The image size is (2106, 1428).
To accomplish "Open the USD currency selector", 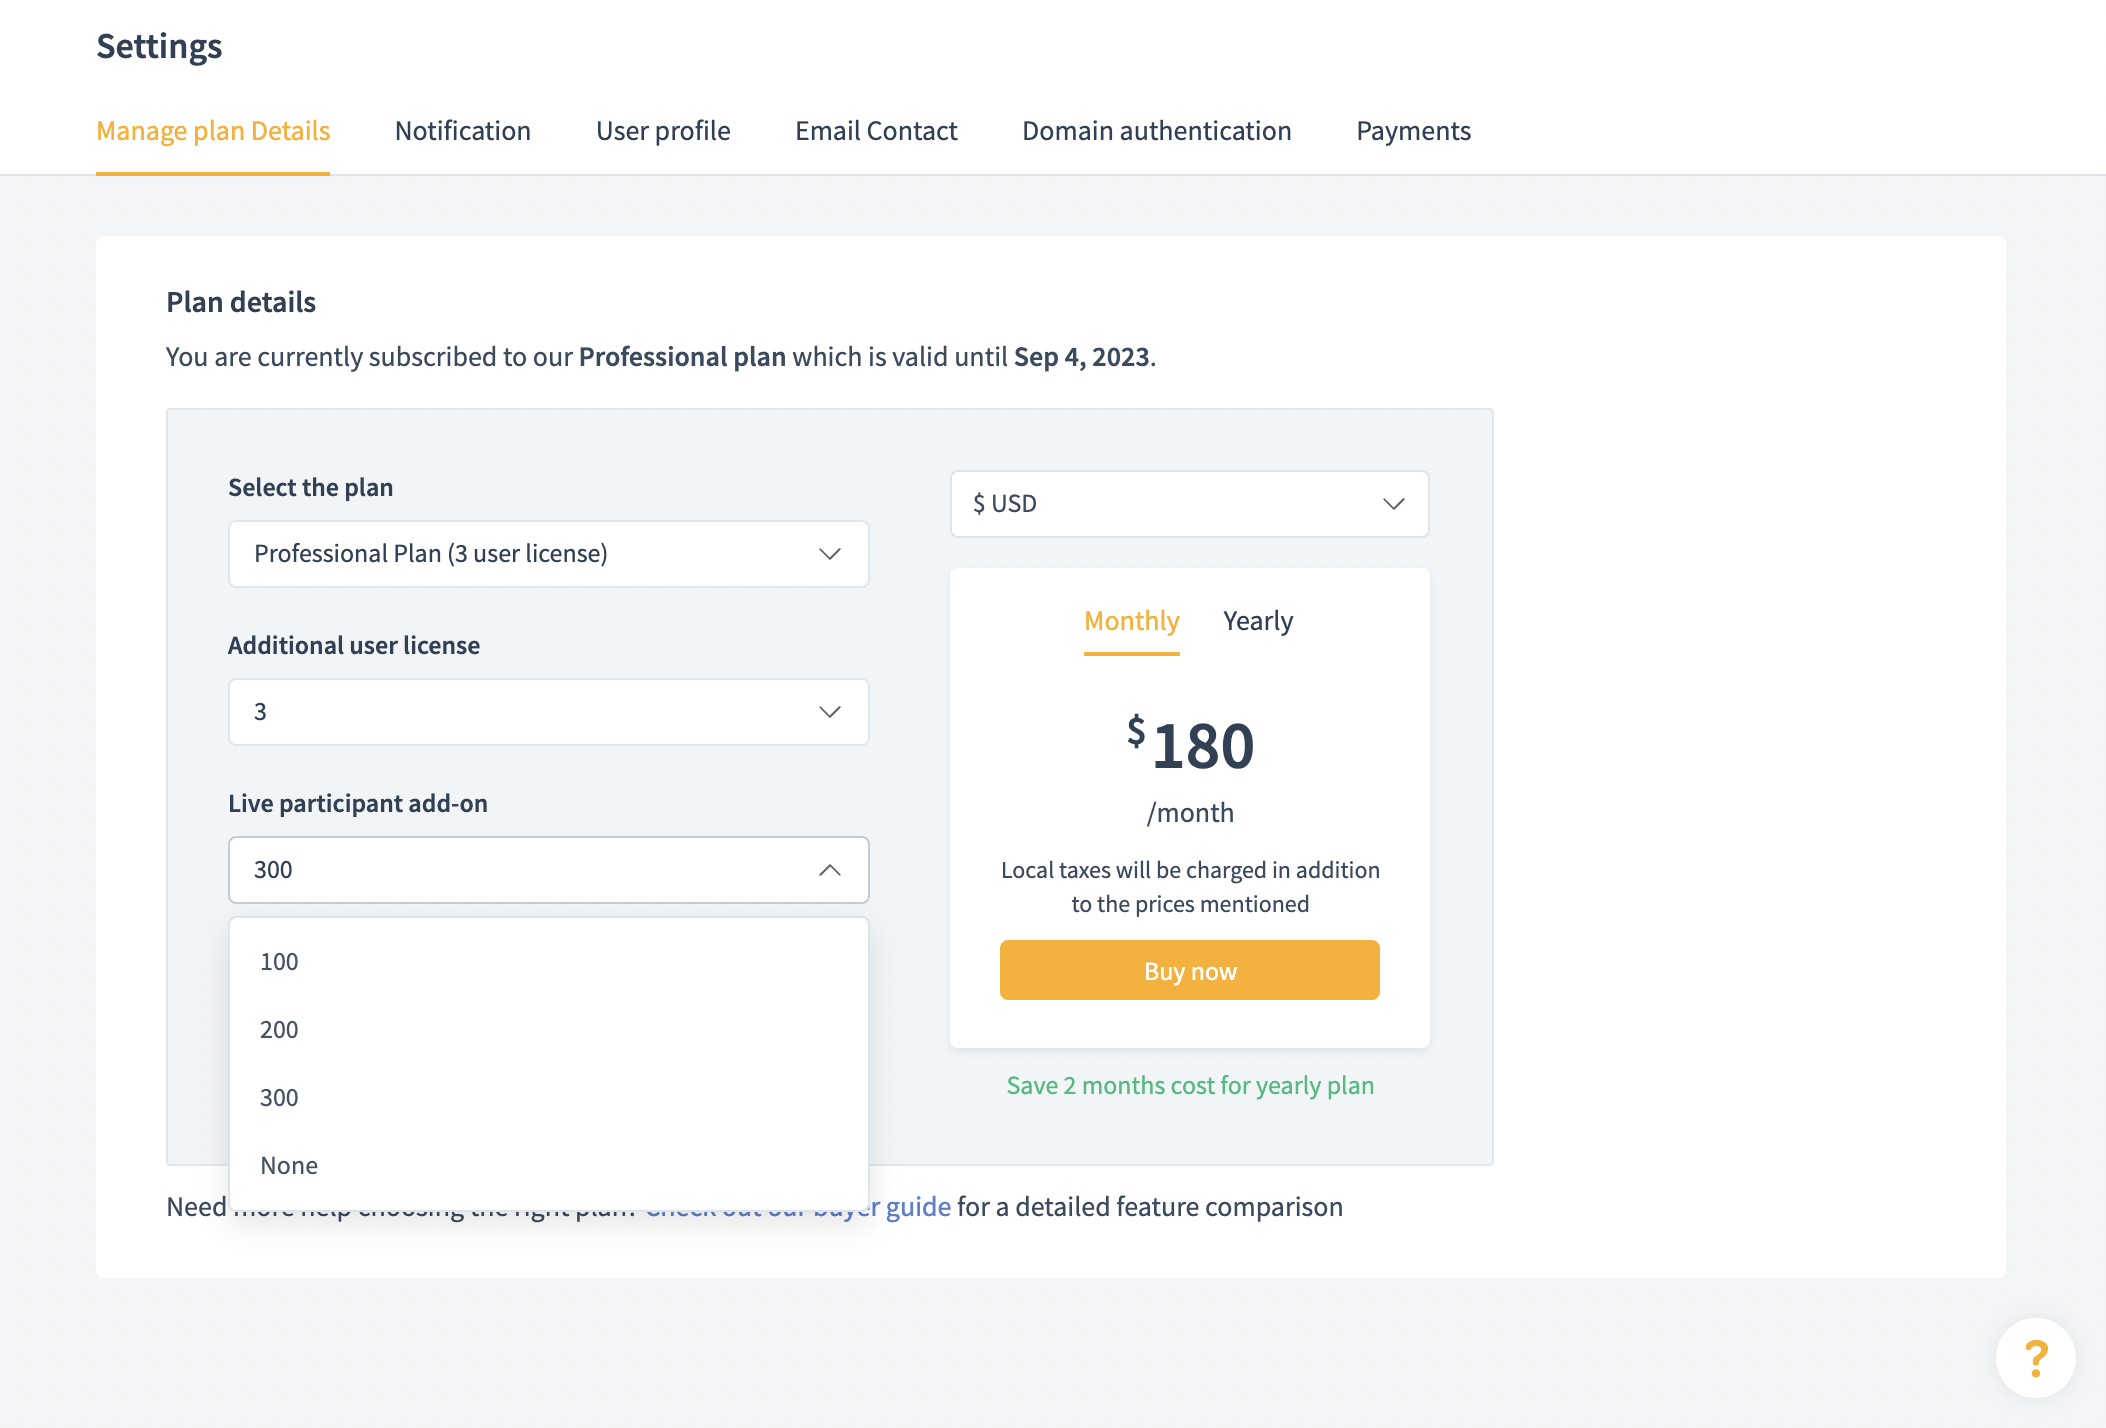I will [1189, 504].
